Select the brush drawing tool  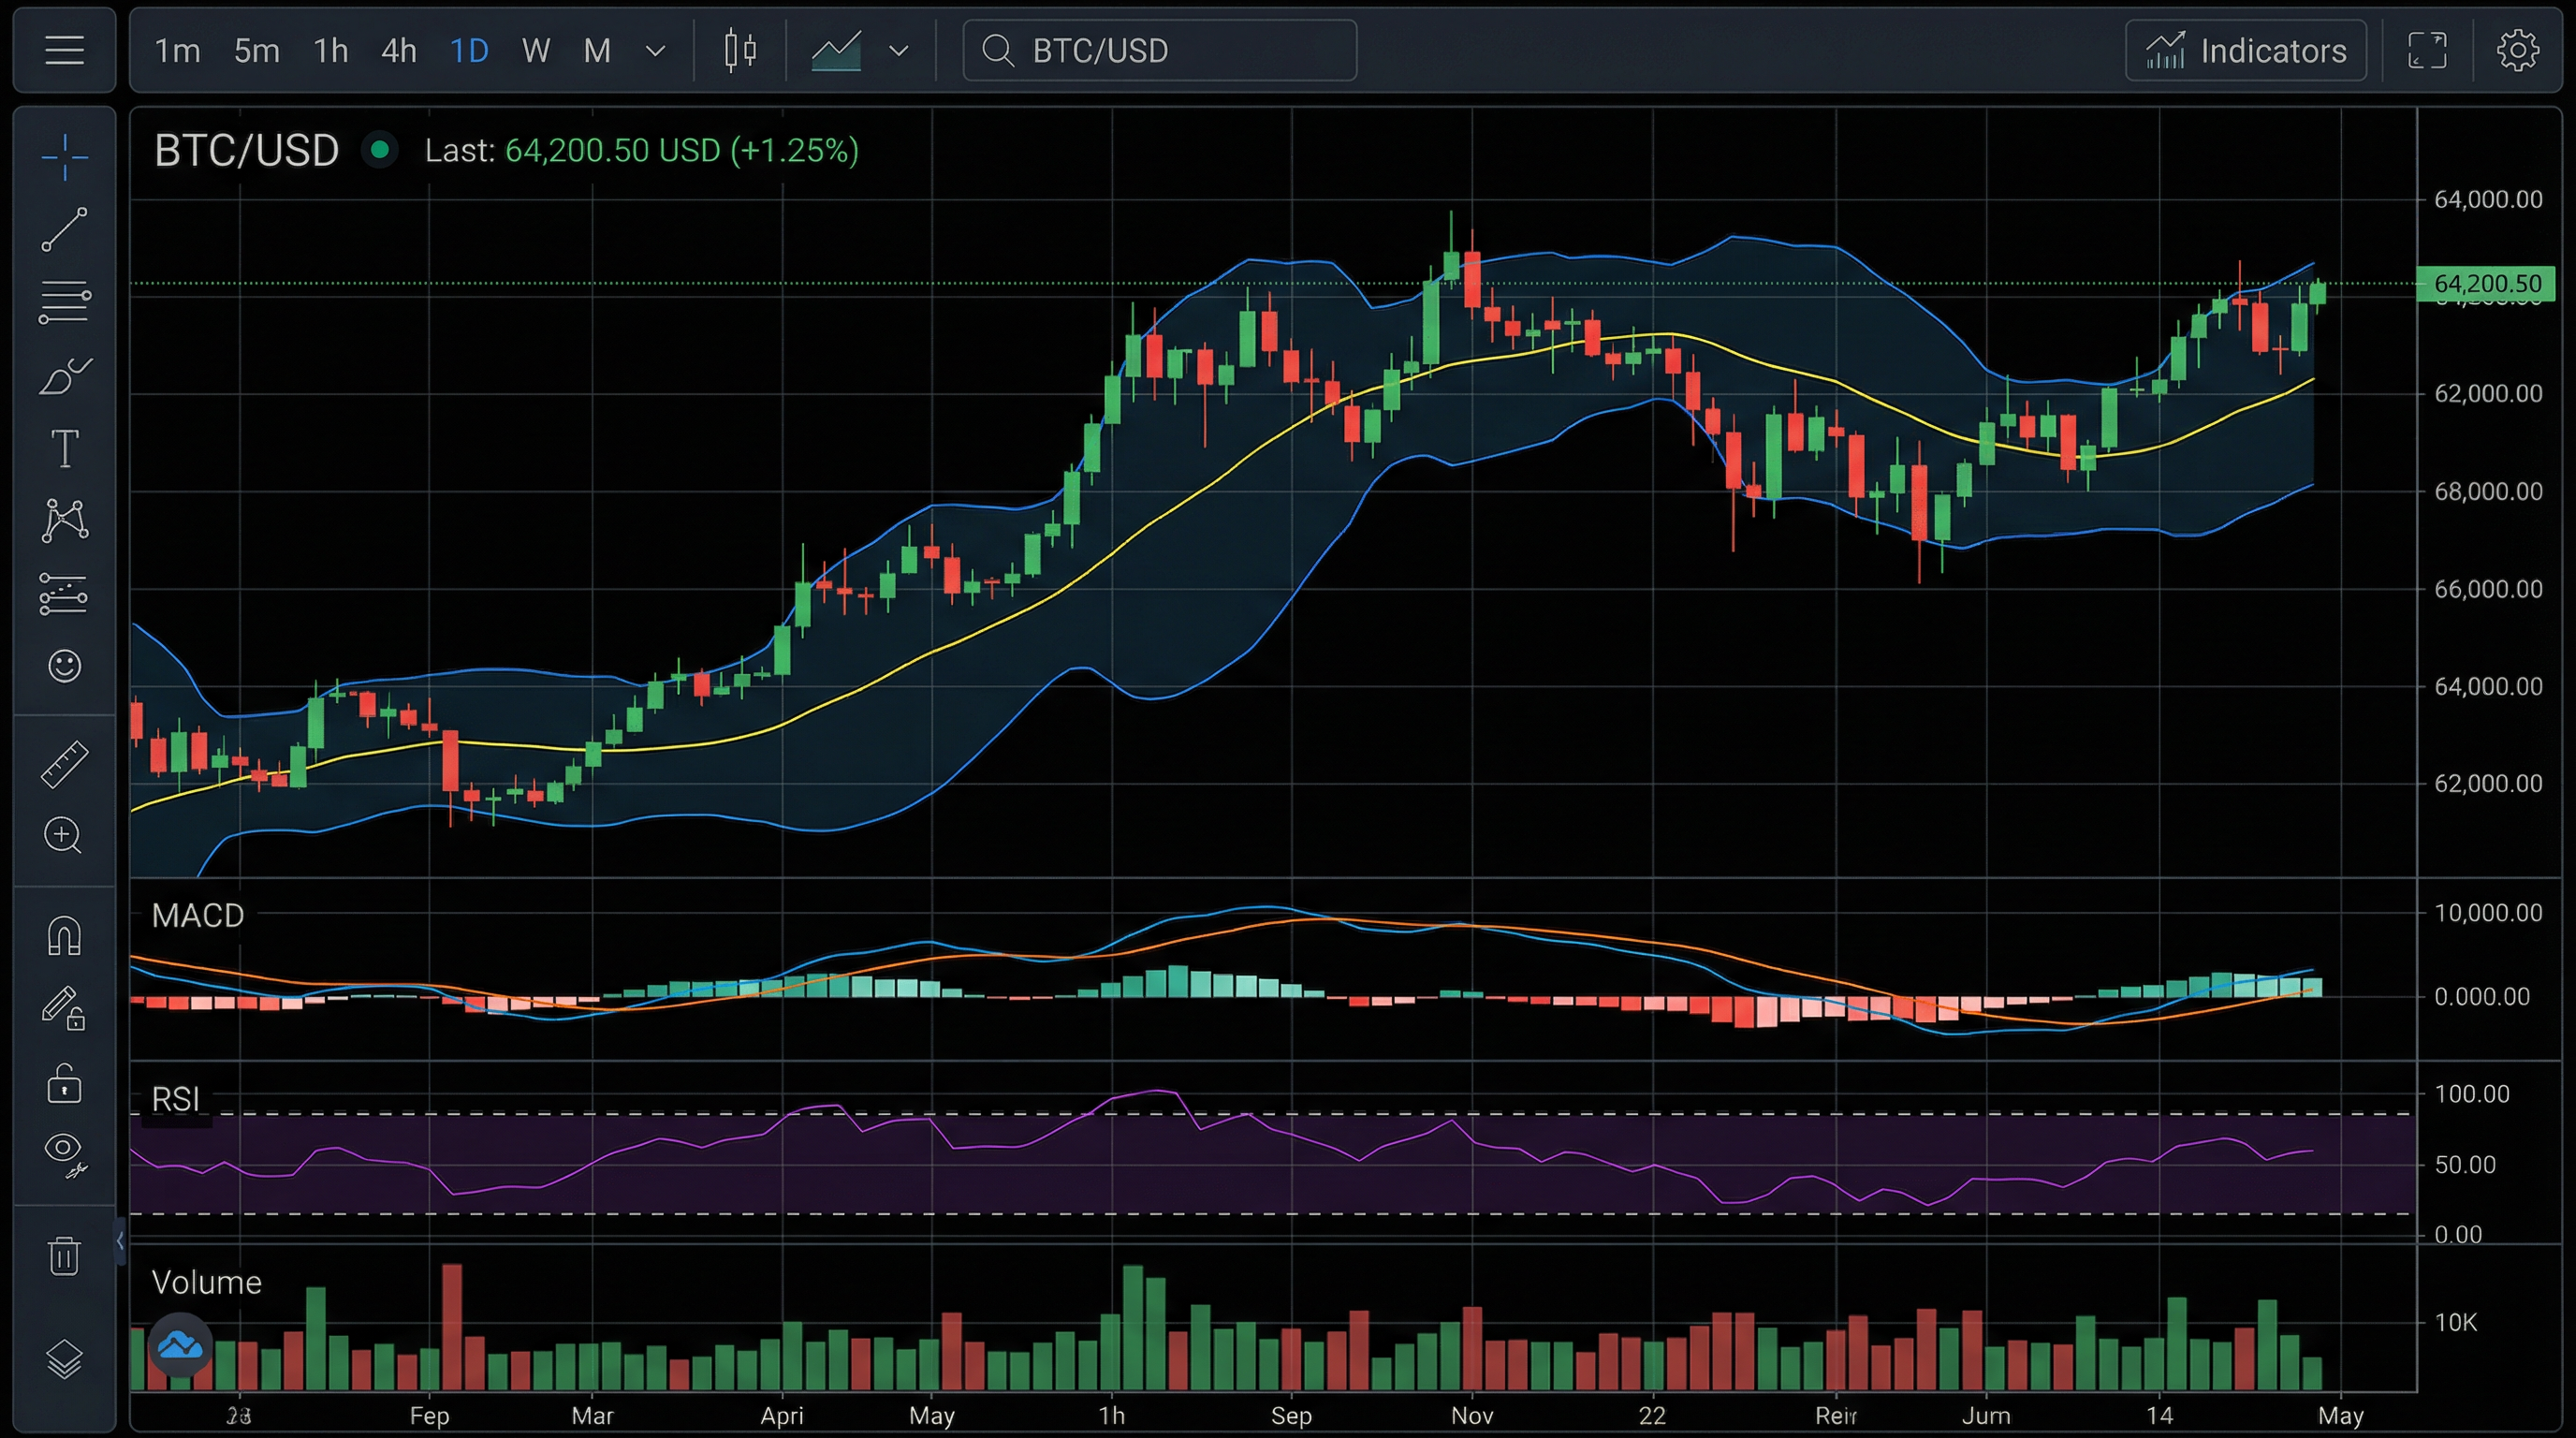[64, 377]
